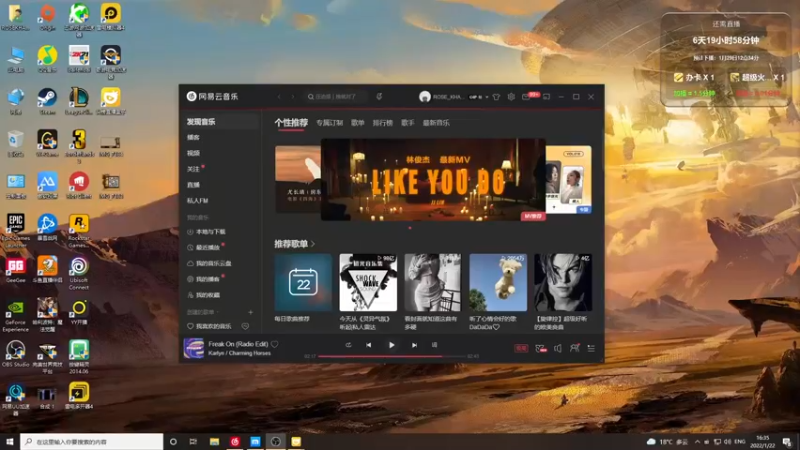Select the Steam desktop icon
Viewport: 800px width, 450px height.
[47, 101]
